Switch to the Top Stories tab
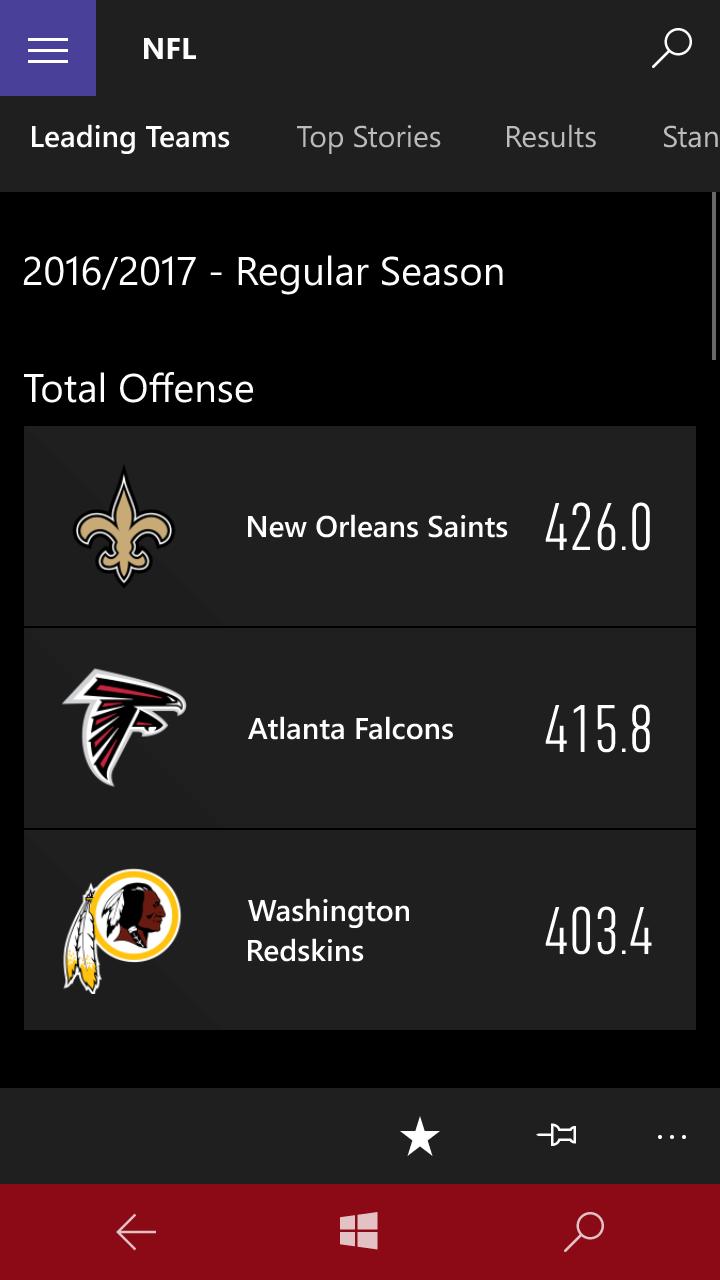This screenshot has width=720, height=1280. pyautogui.click(x=369, y=137)
